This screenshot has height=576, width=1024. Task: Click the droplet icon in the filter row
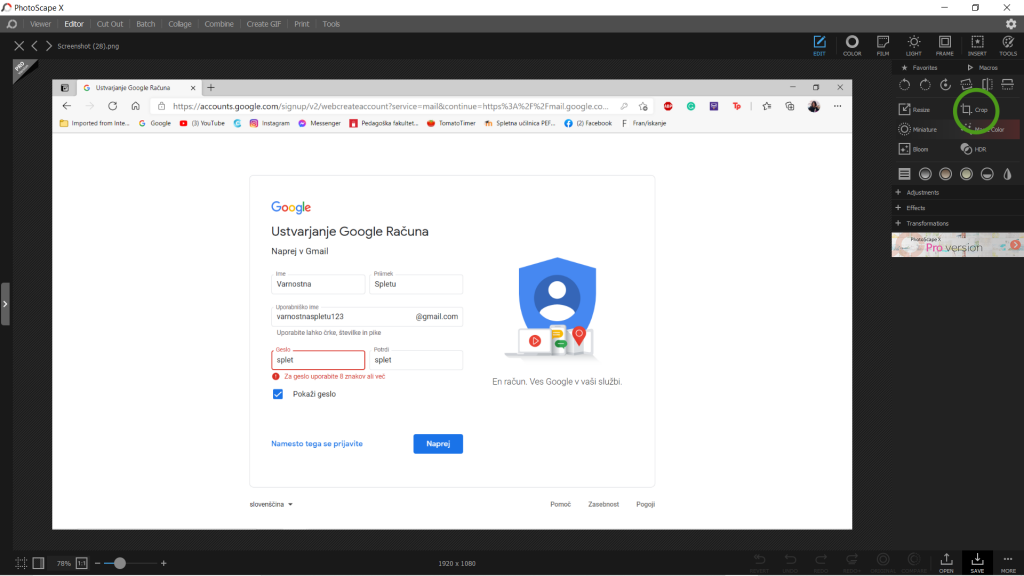1008,174
